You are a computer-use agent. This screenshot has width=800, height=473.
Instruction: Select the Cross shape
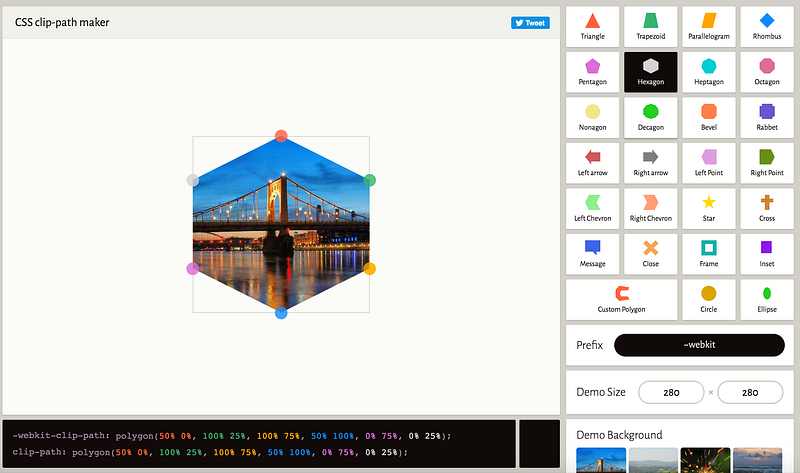[x=767, y=209]
